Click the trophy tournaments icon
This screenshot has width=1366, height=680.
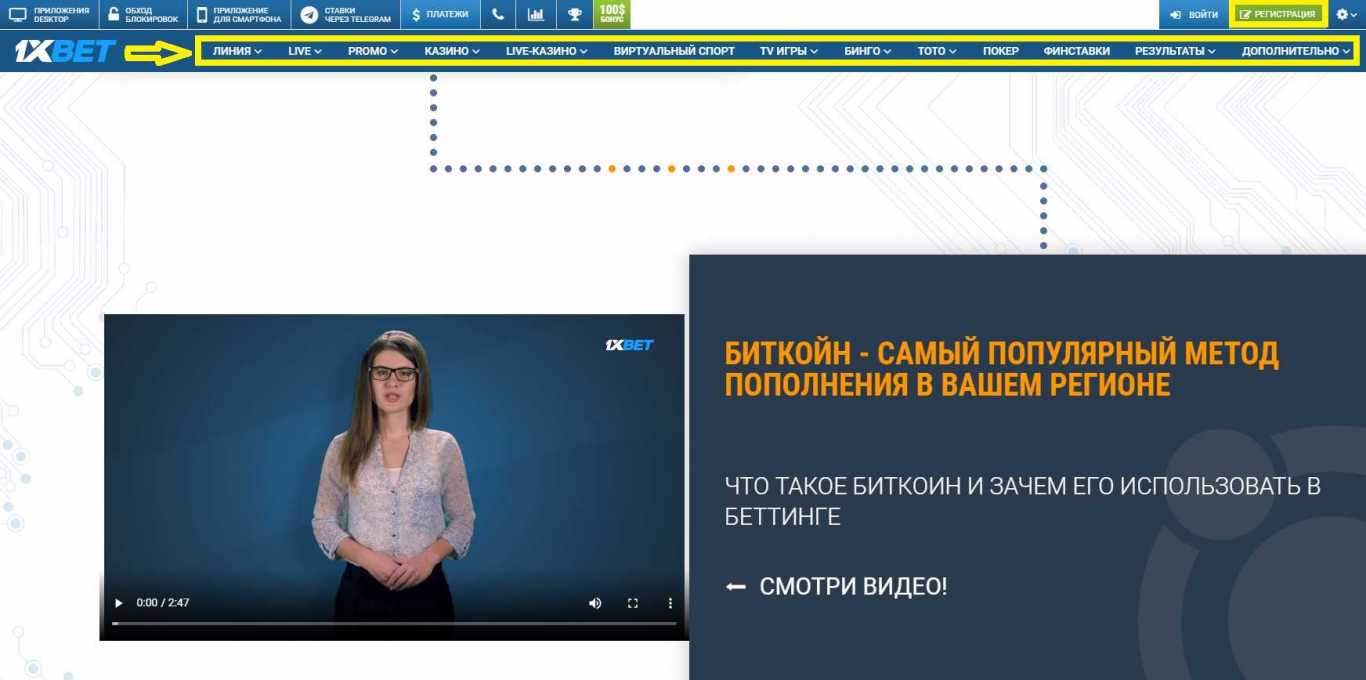pyautogui.click(x=573, y=14)
